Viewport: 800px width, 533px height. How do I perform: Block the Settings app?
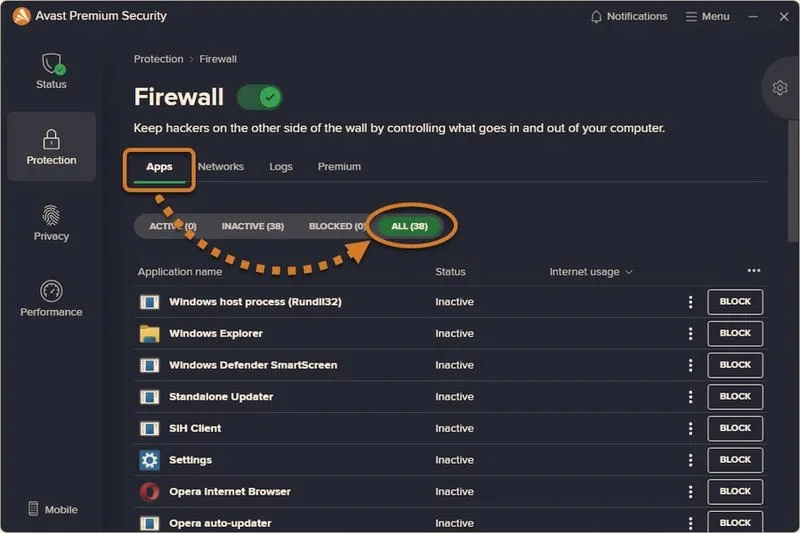[x=735, y=460]
